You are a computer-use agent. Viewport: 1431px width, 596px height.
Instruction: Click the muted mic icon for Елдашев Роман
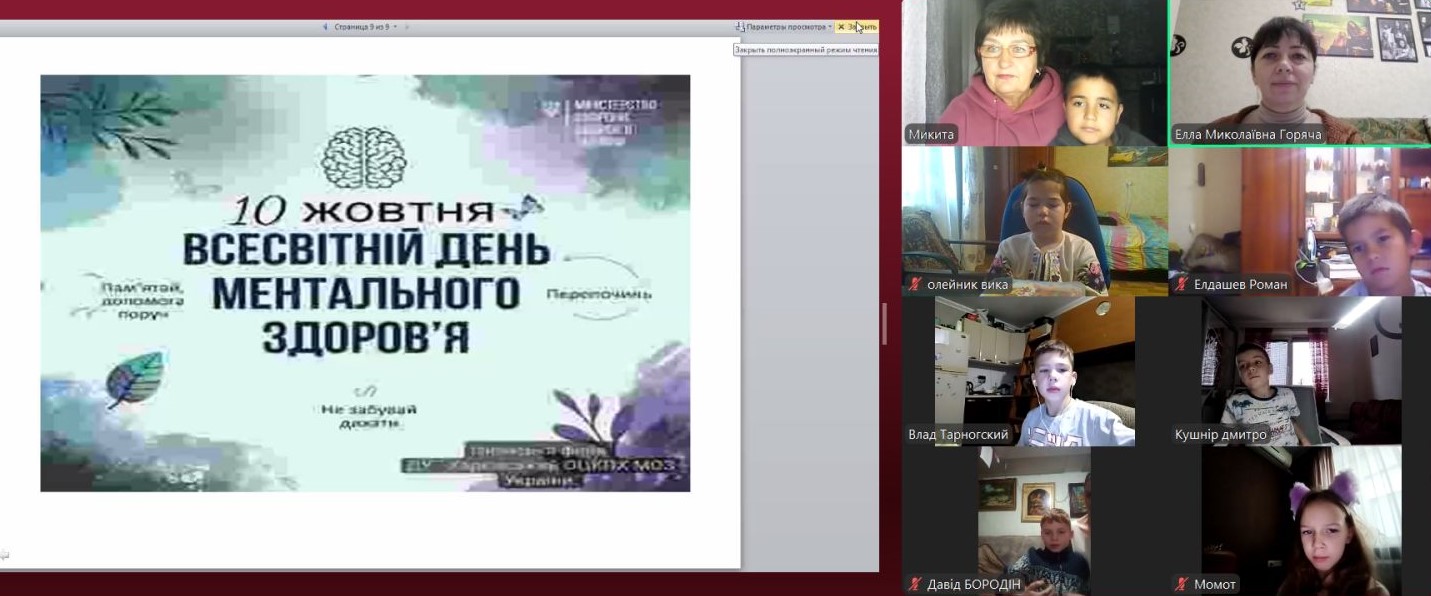(x=1181, y=285)
